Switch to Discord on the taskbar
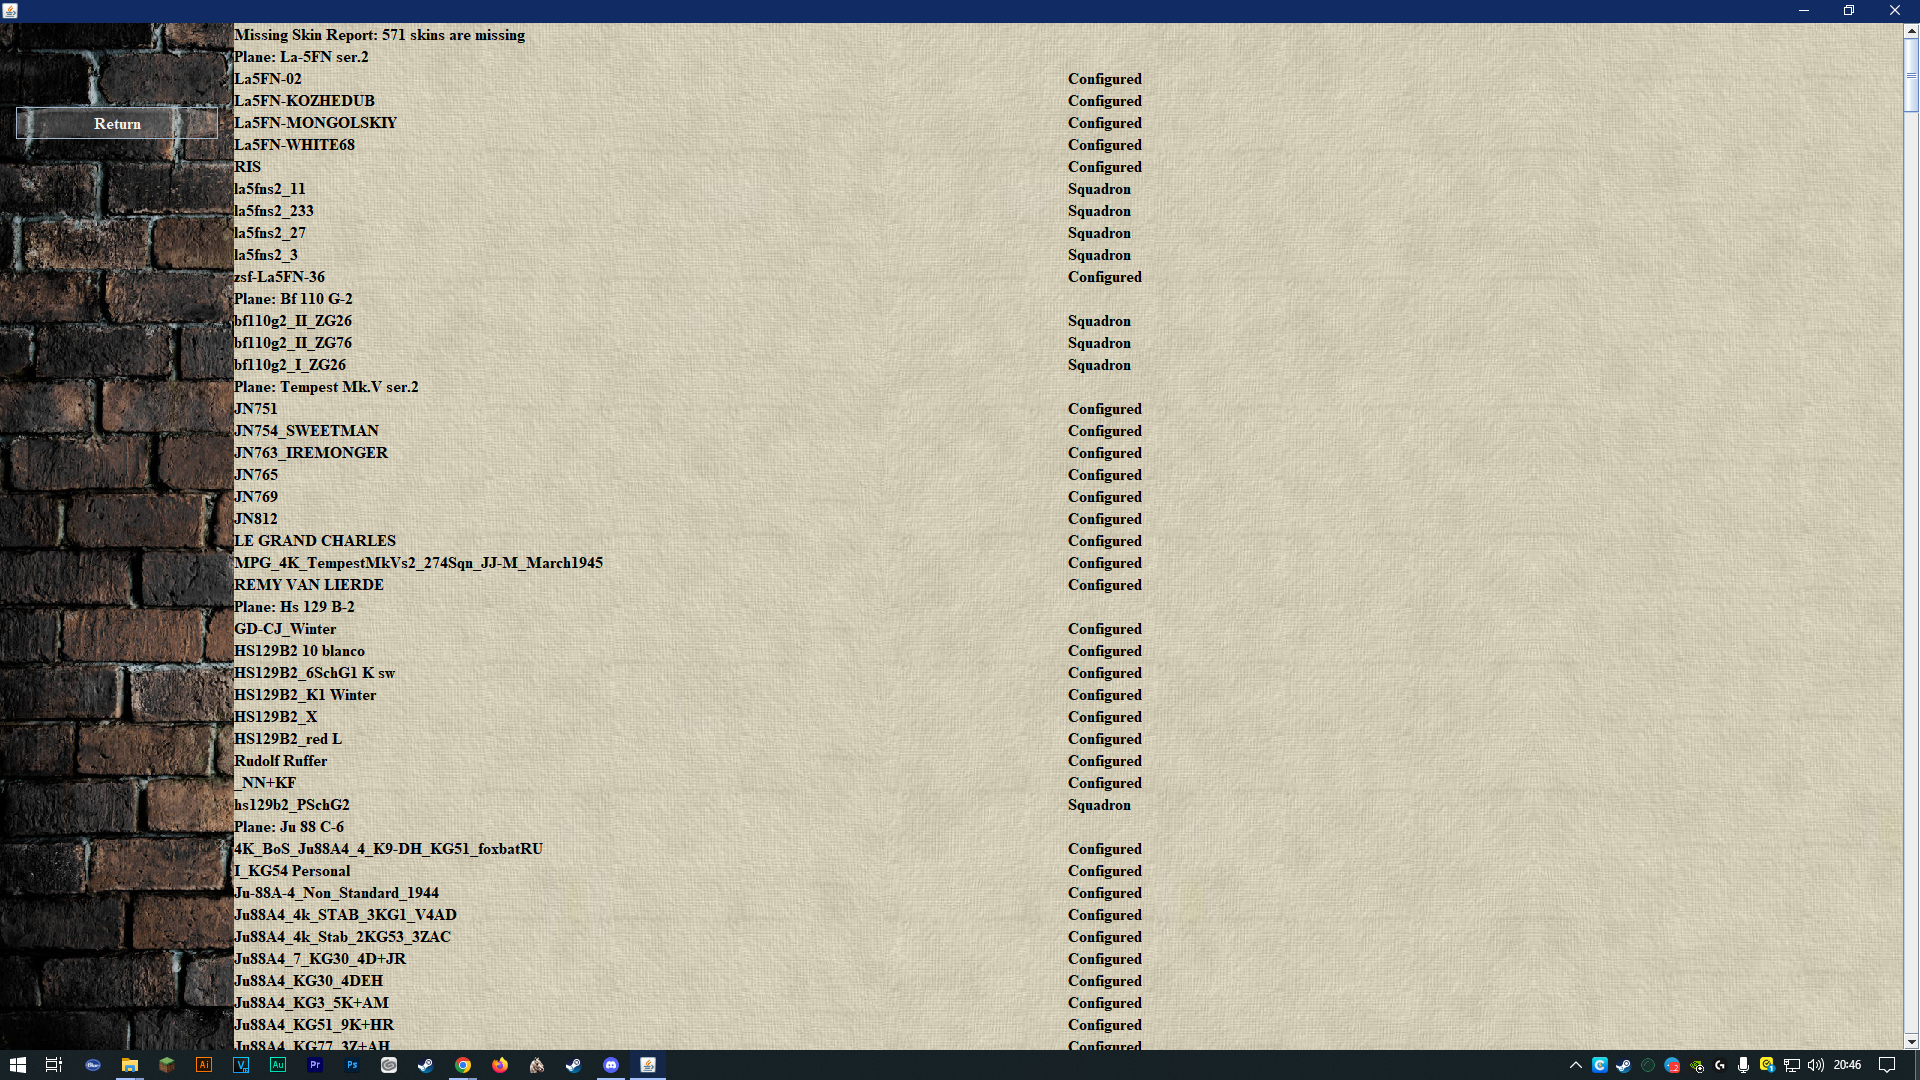The image size is (1920, 1080). pyautogui.click(x=611, y=1065)
